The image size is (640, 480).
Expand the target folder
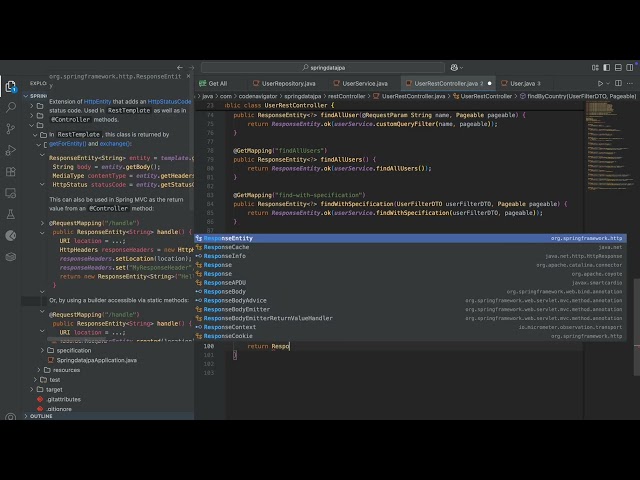(54, 390)
